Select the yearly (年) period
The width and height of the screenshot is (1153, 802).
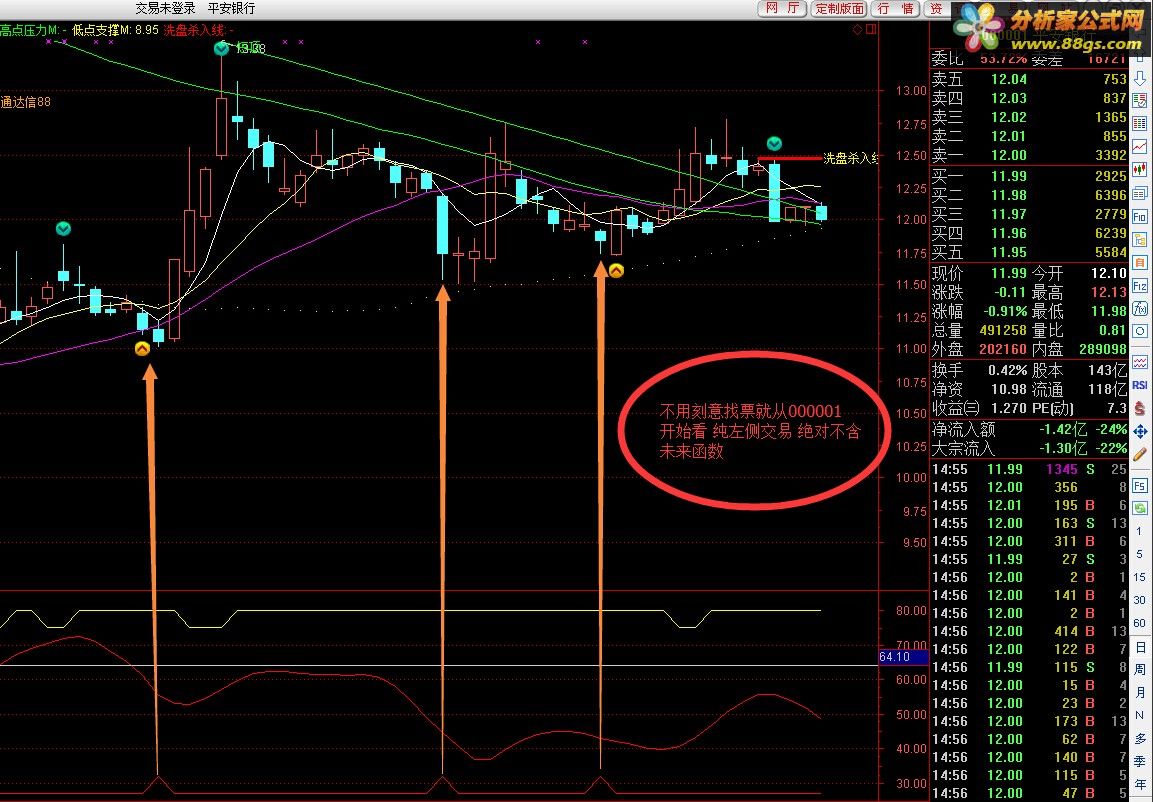point(1140,784)
